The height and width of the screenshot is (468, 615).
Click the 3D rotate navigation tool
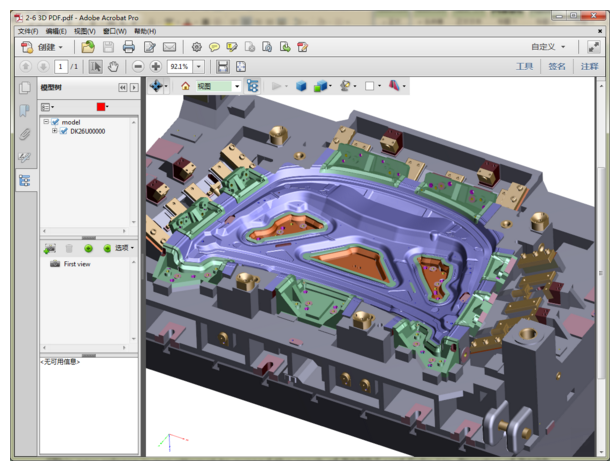156,86
